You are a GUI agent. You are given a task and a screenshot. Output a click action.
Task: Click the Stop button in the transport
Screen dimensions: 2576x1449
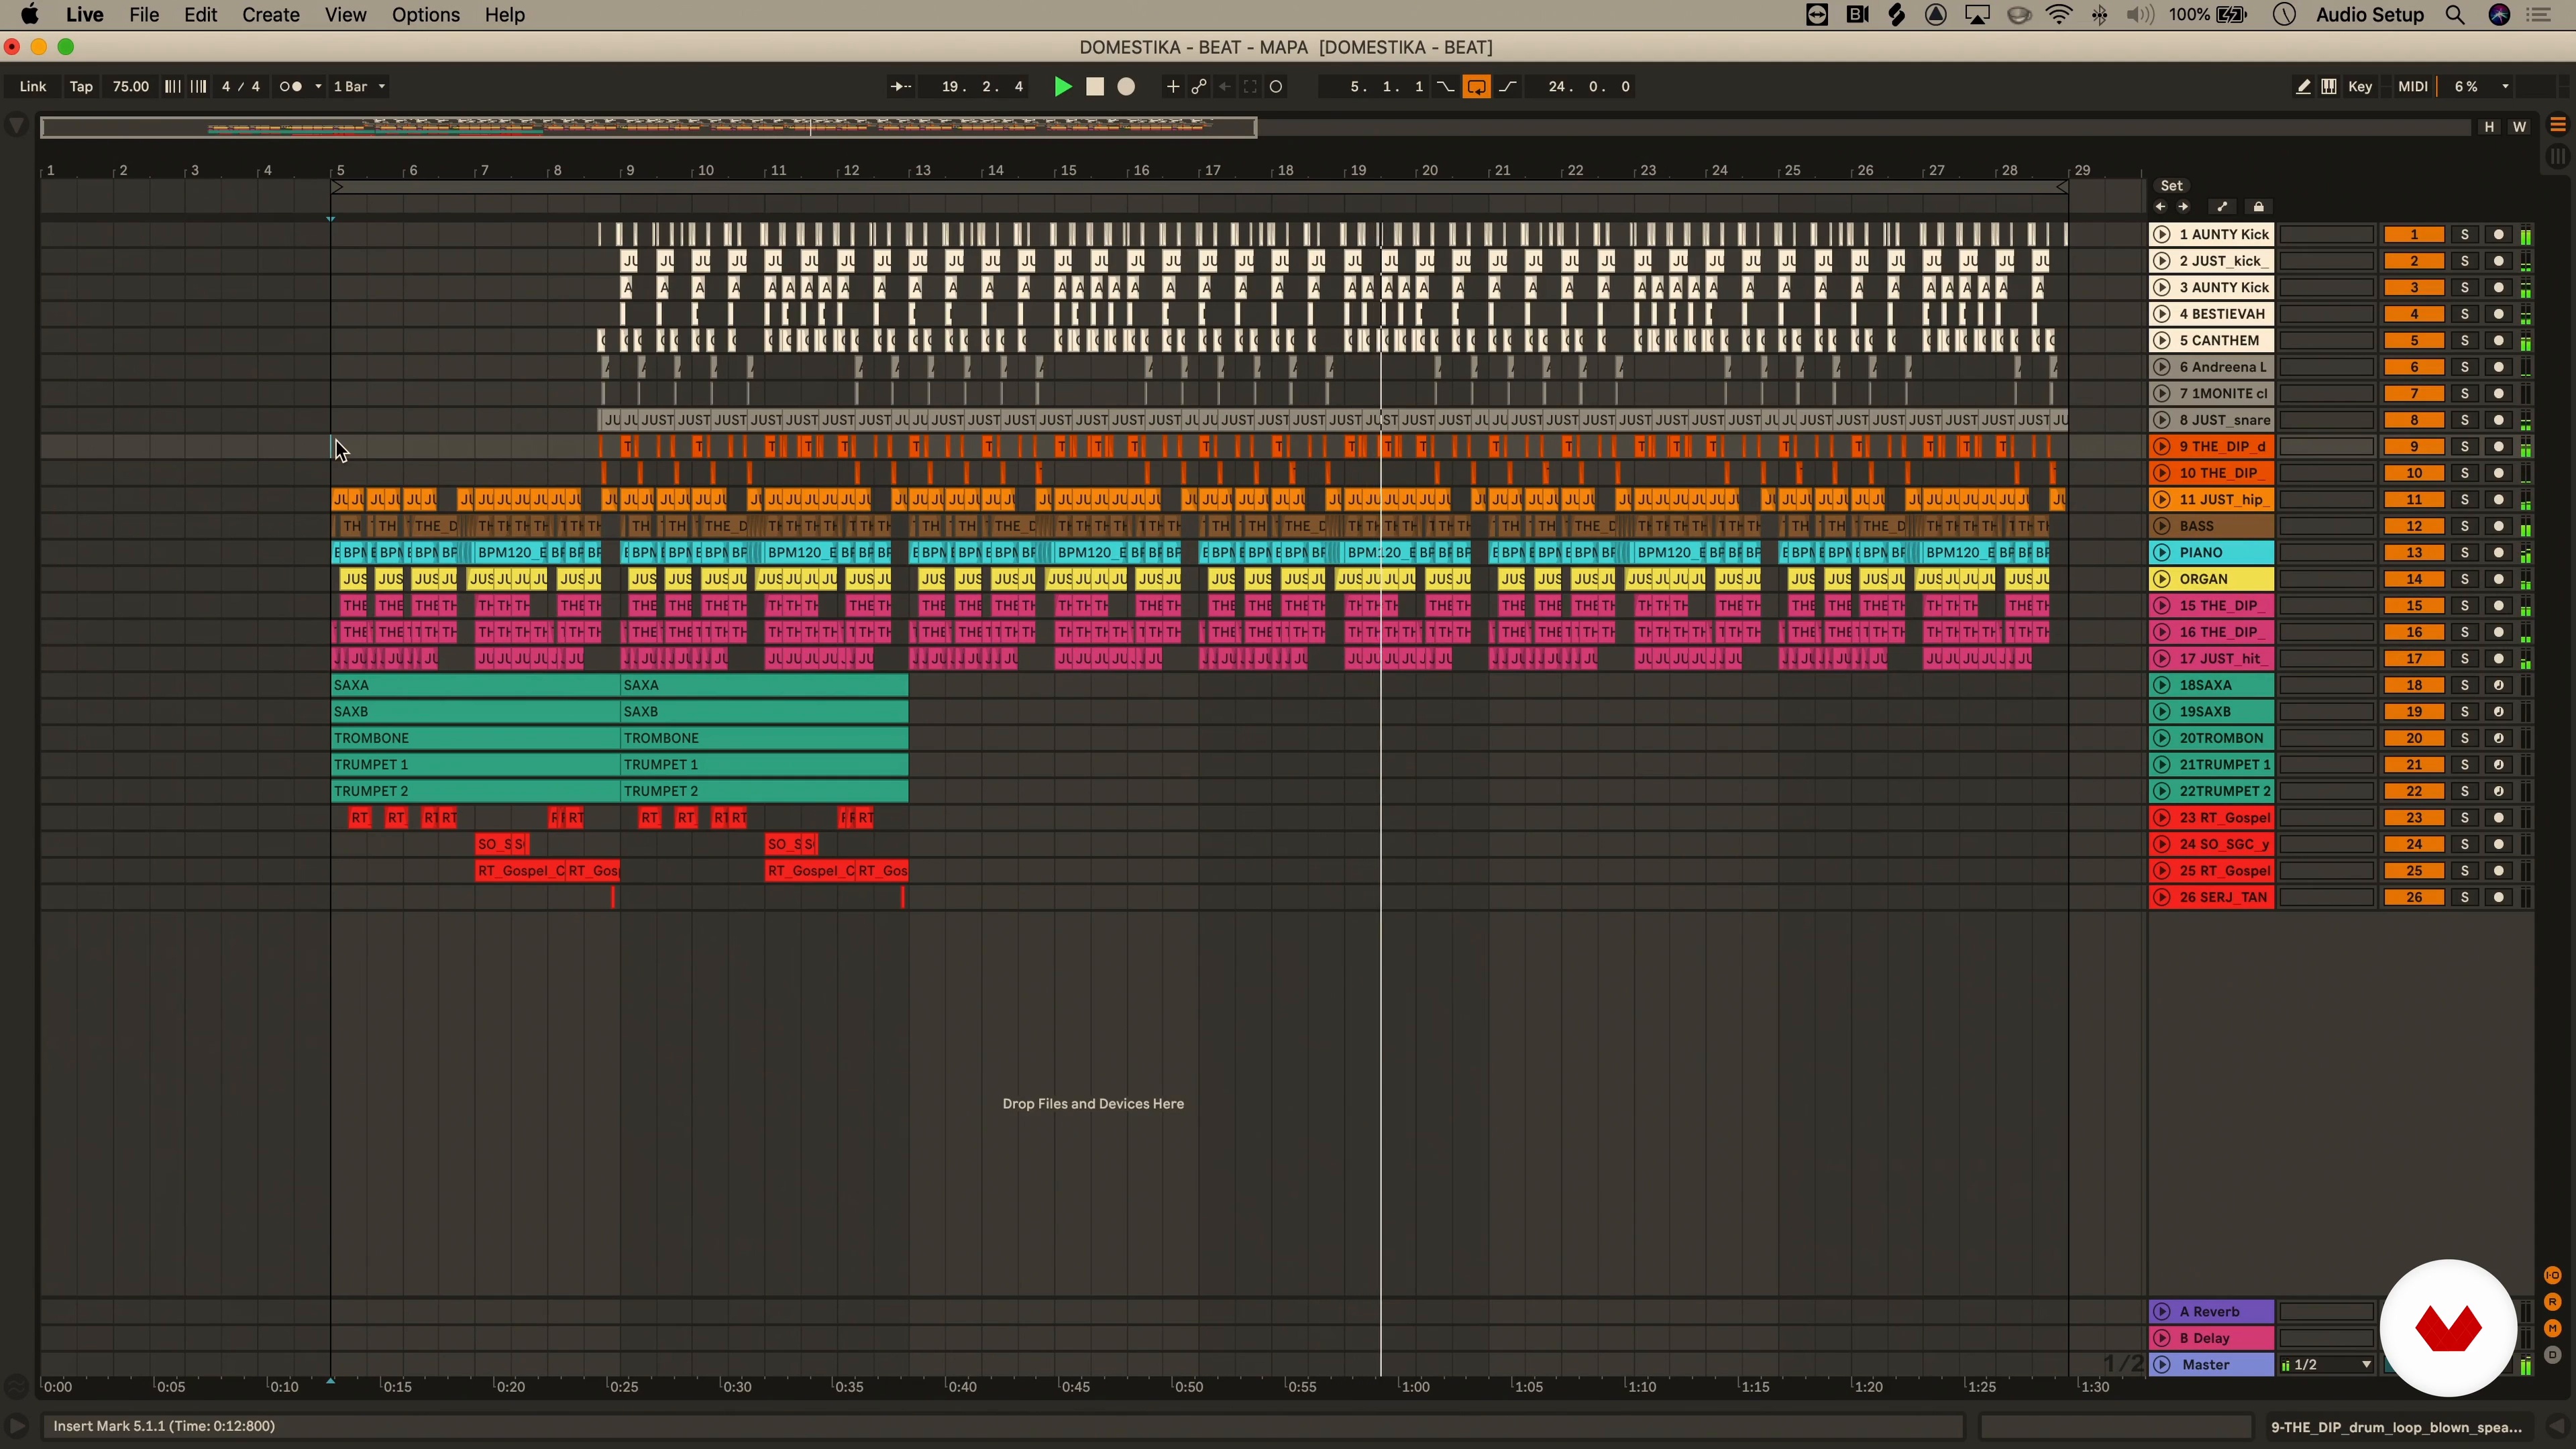click(x=1095, y=87)
